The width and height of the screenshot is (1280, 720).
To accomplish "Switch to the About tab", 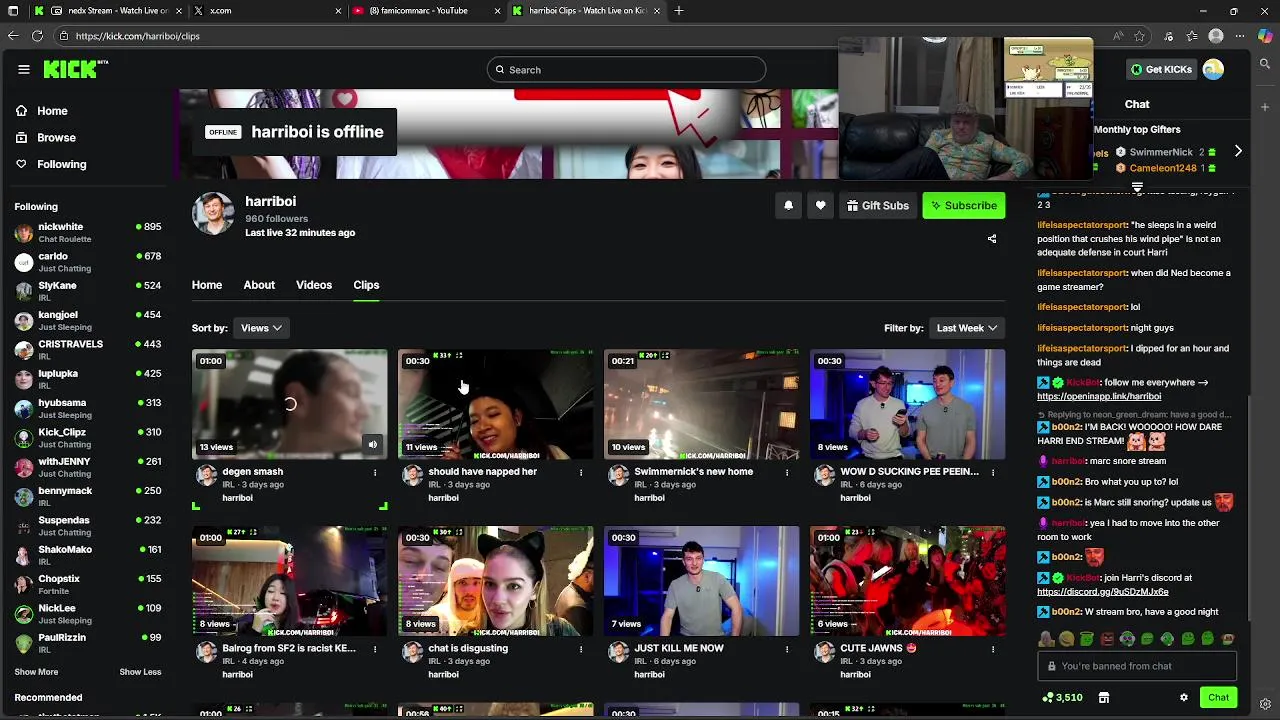I will point(259,285).
